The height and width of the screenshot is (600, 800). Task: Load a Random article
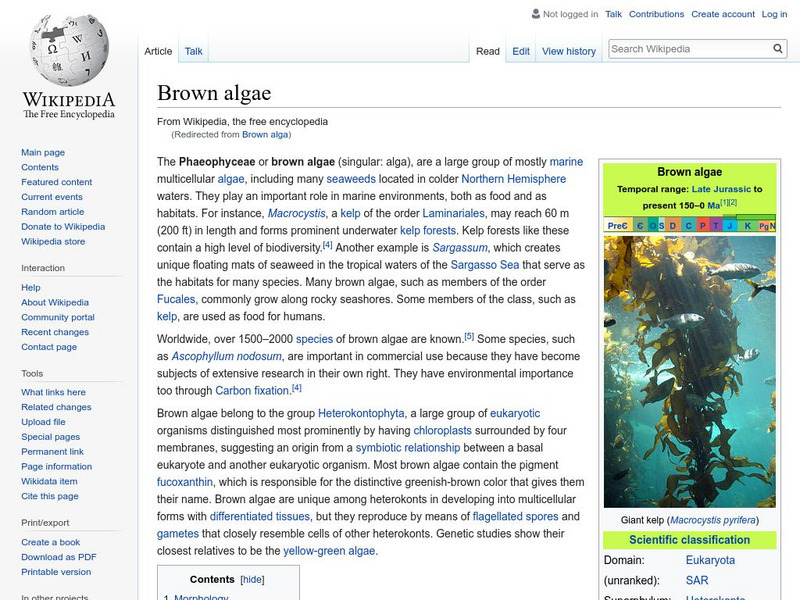click(53, 212)
